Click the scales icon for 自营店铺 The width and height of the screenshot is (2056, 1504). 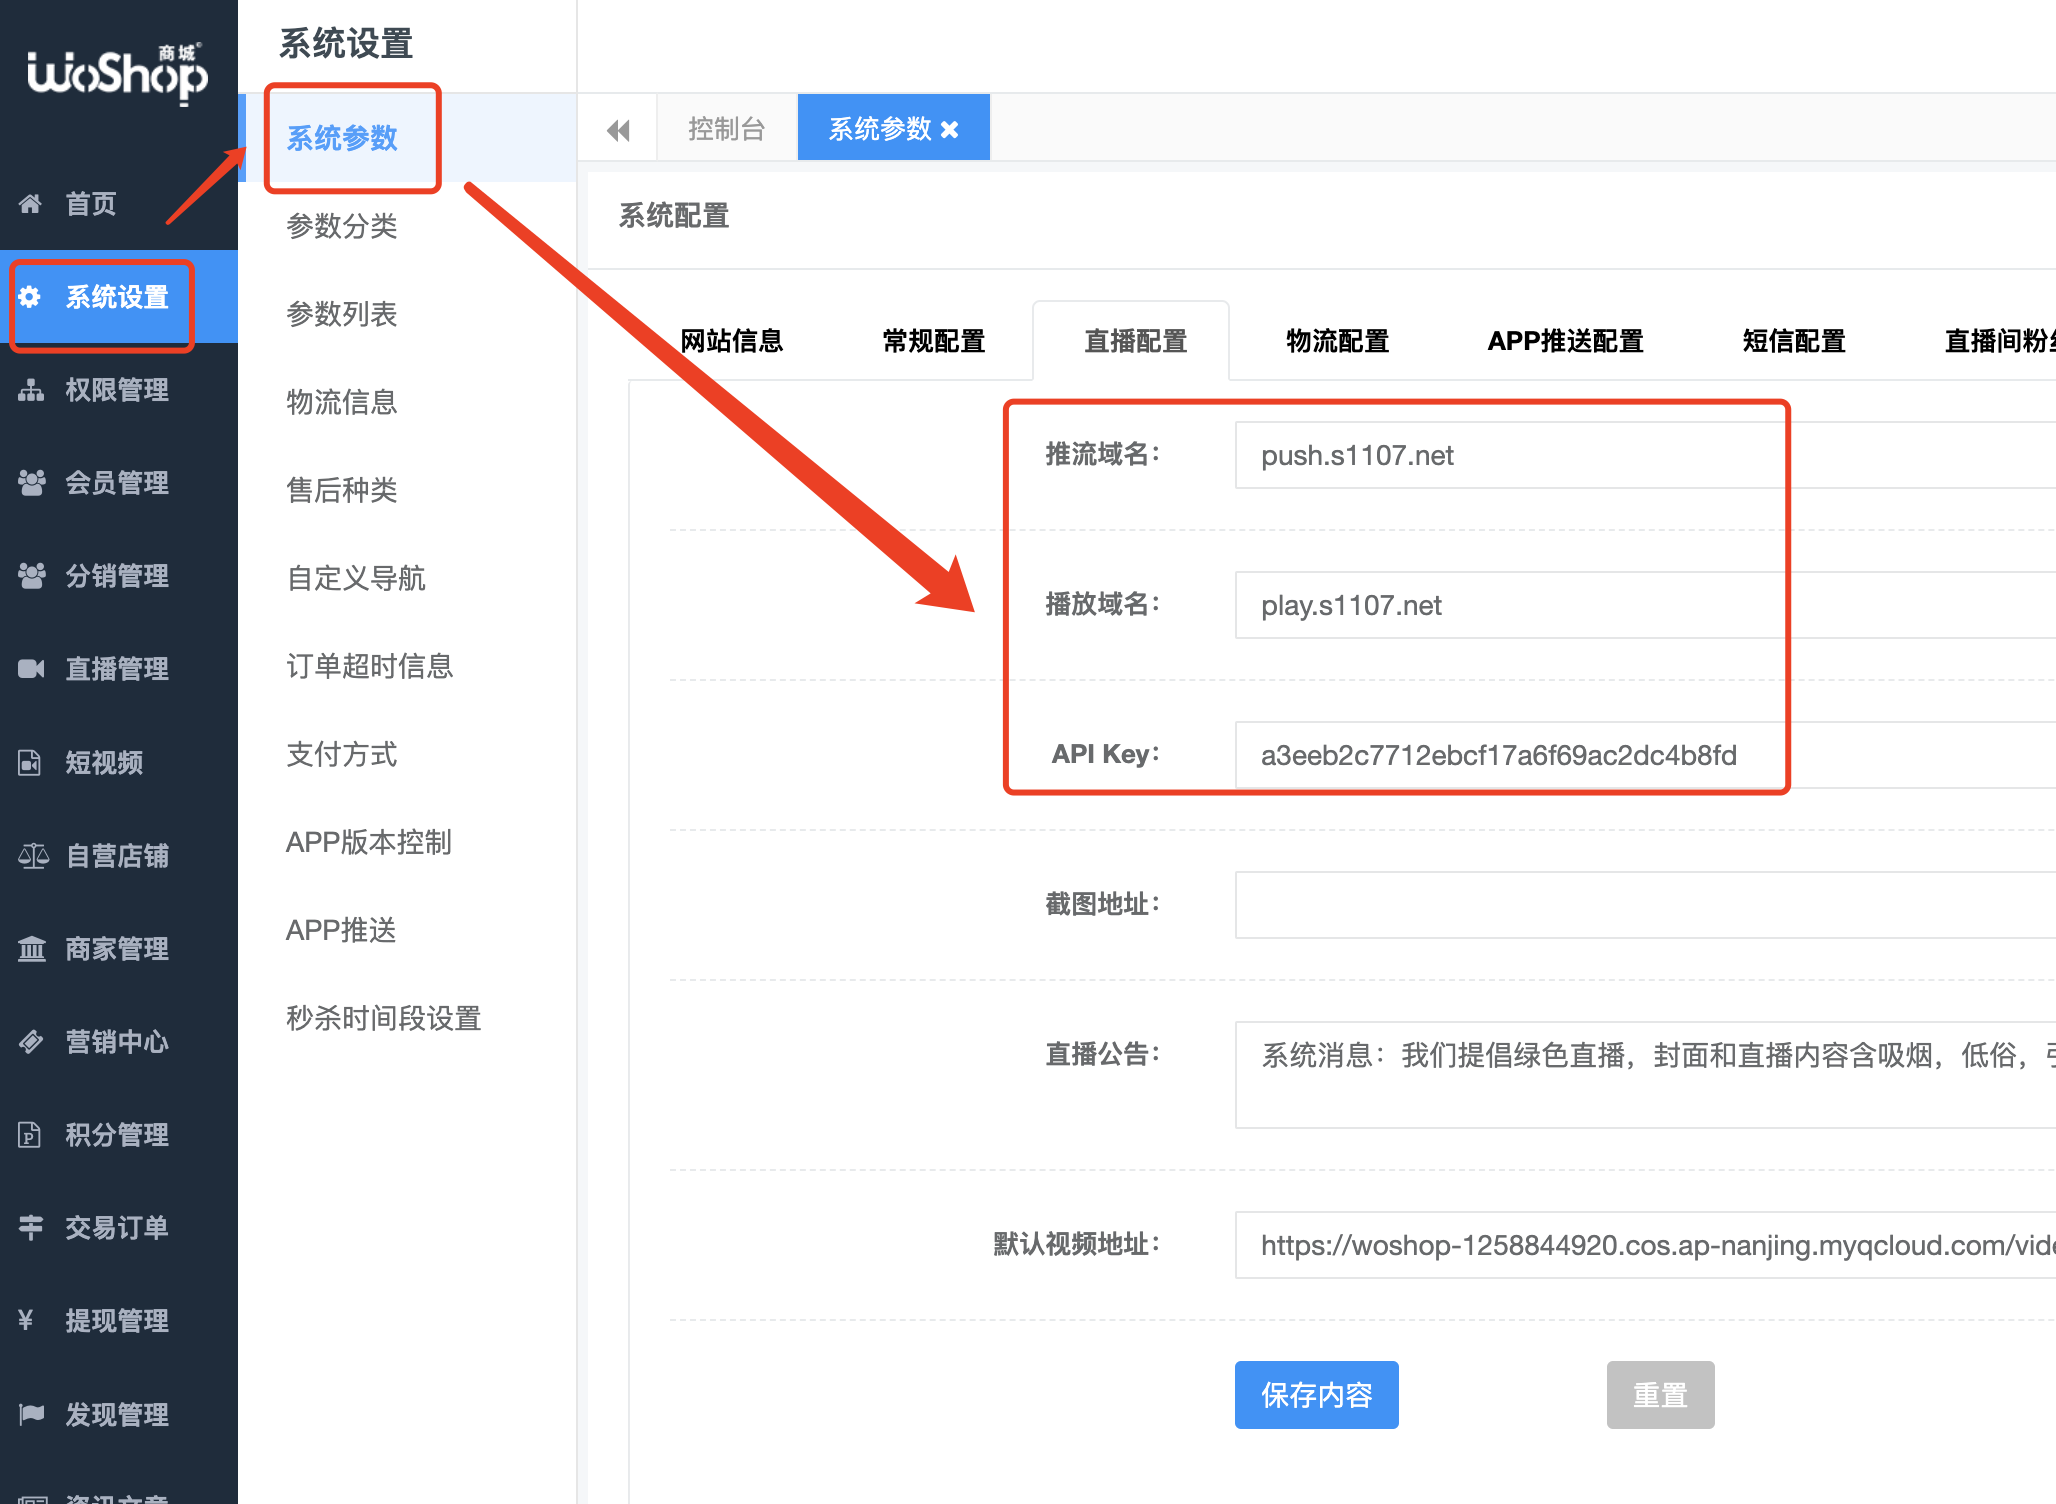pyautogui.click(x=32, y=856)
